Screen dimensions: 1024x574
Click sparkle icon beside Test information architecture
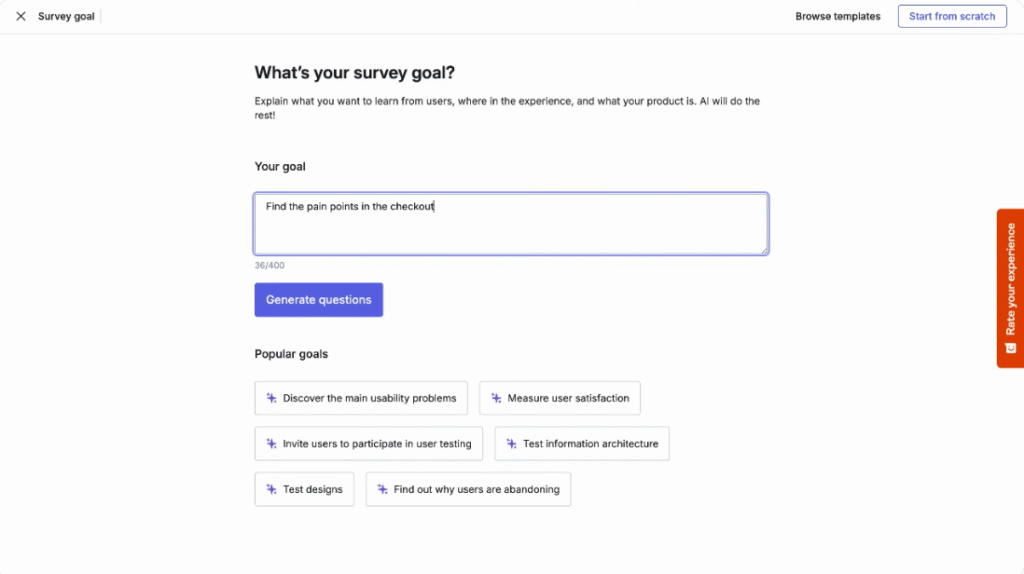tap(511, 444)
